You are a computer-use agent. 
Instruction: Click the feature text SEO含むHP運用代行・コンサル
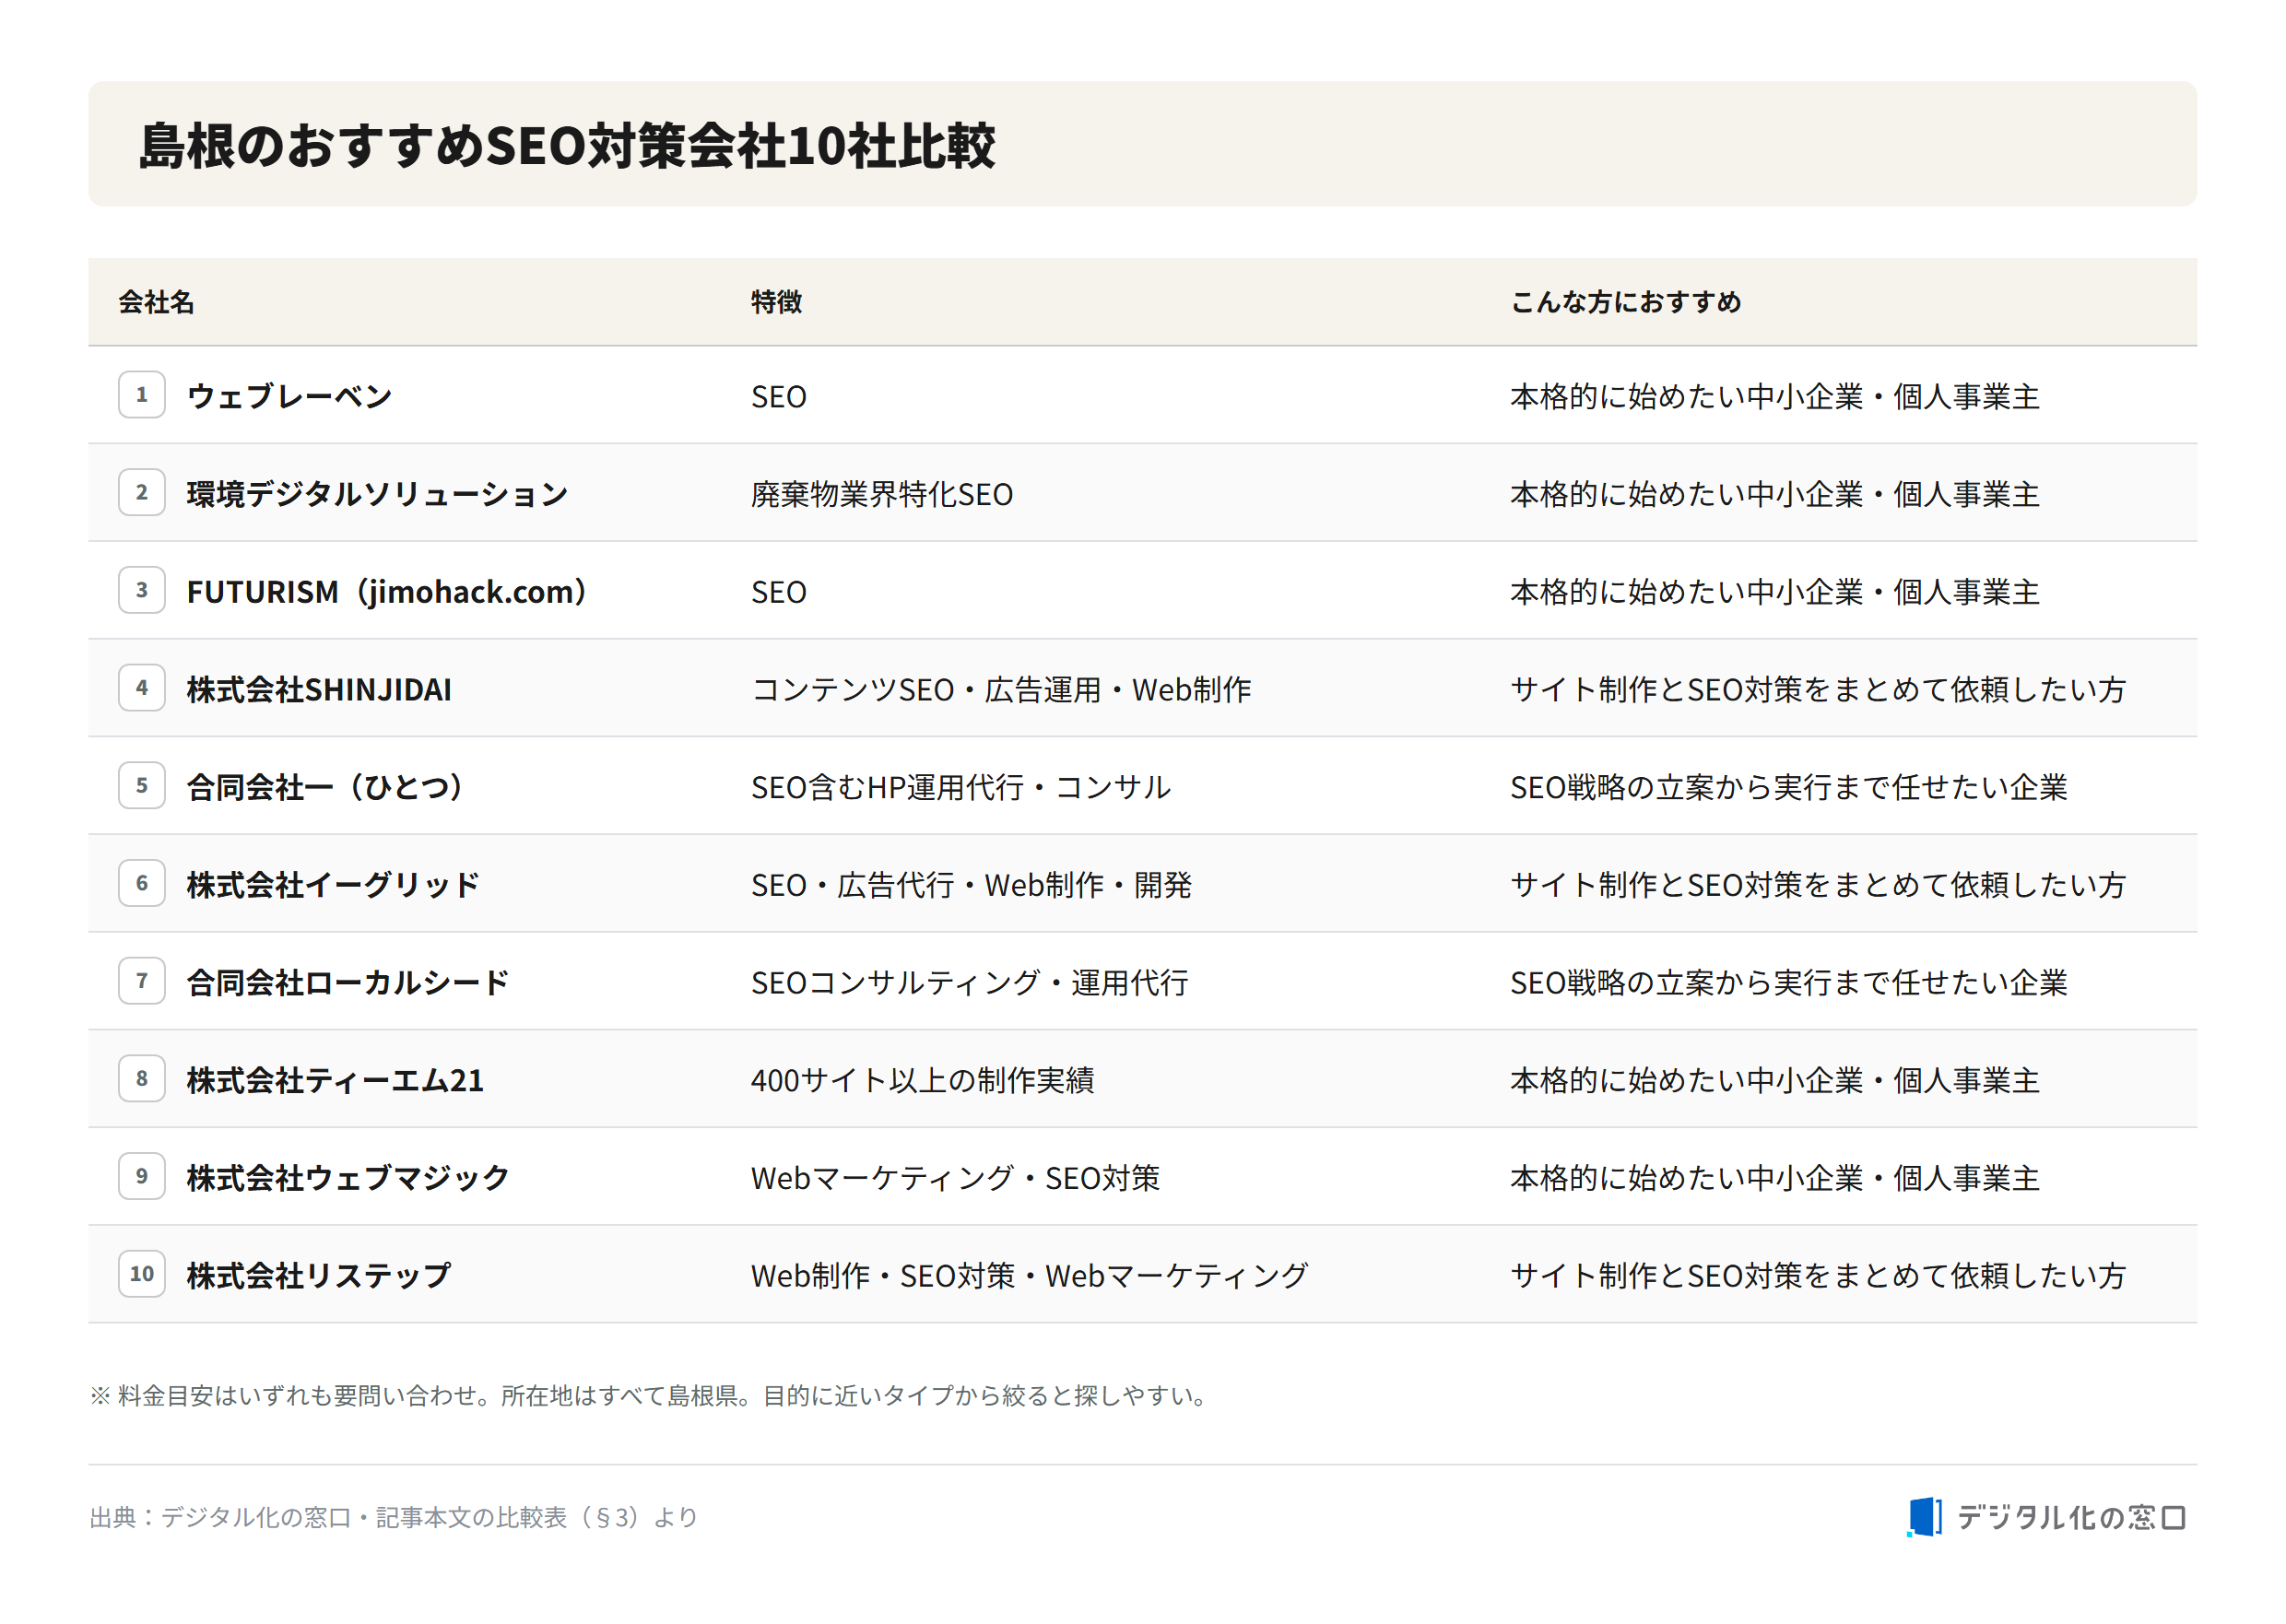[x=961, y=787]
